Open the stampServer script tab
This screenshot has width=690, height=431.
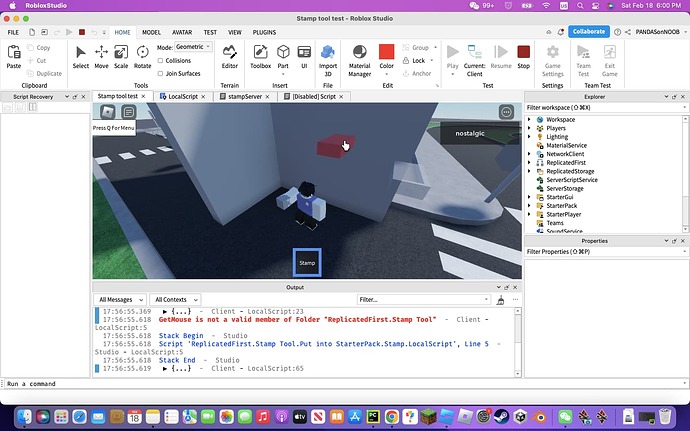click(x=245, y=96)
